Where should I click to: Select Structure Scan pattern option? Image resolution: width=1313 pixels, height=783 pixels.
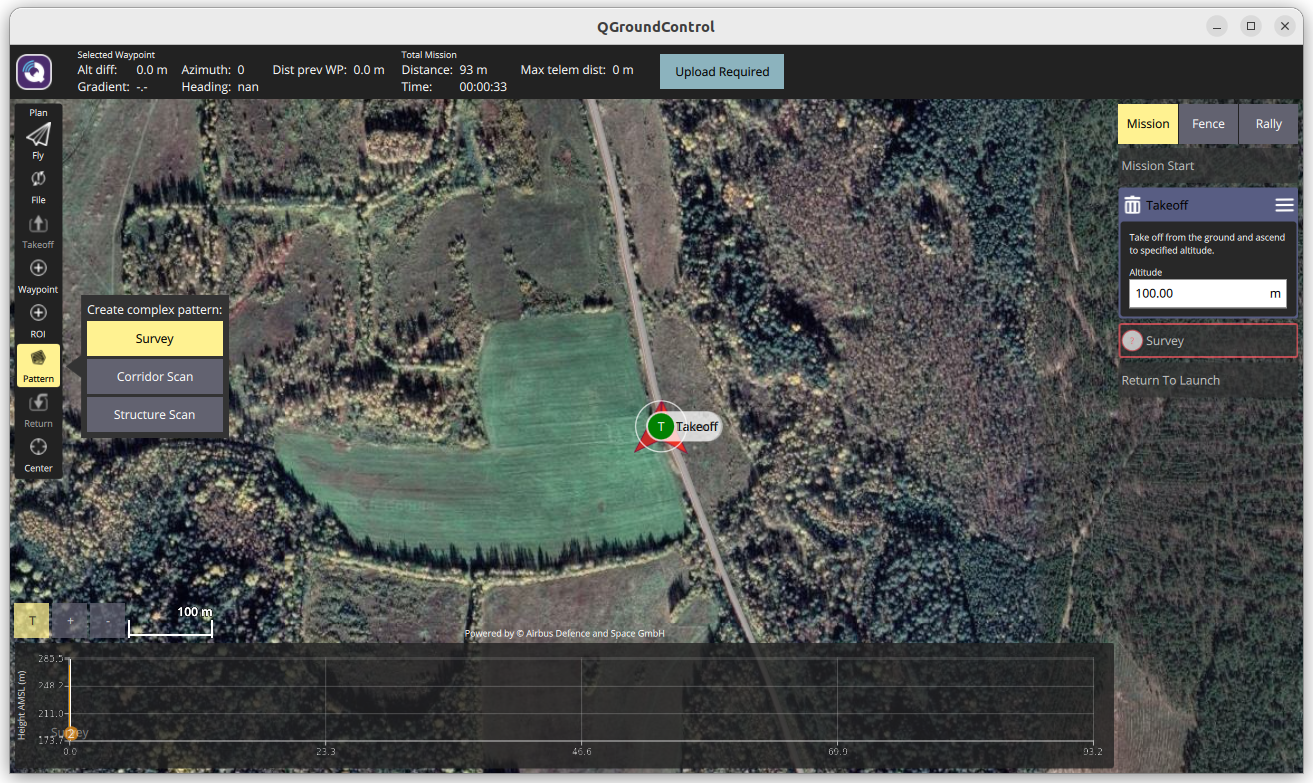(x=155, y=415)
